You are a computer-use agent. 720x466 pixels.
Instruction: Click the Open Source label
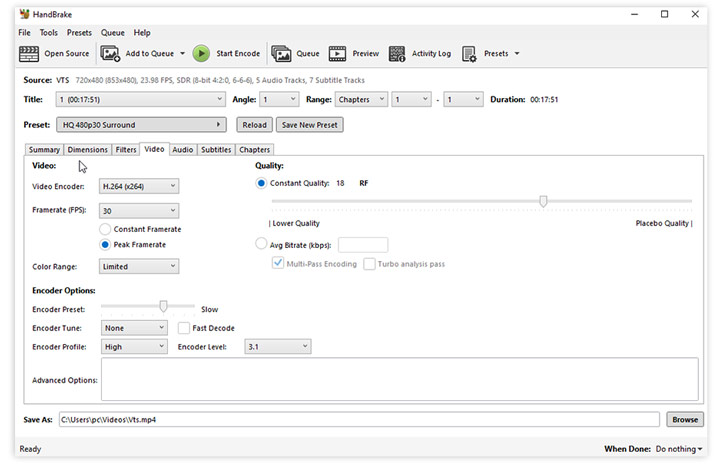[x=67, y=54]
